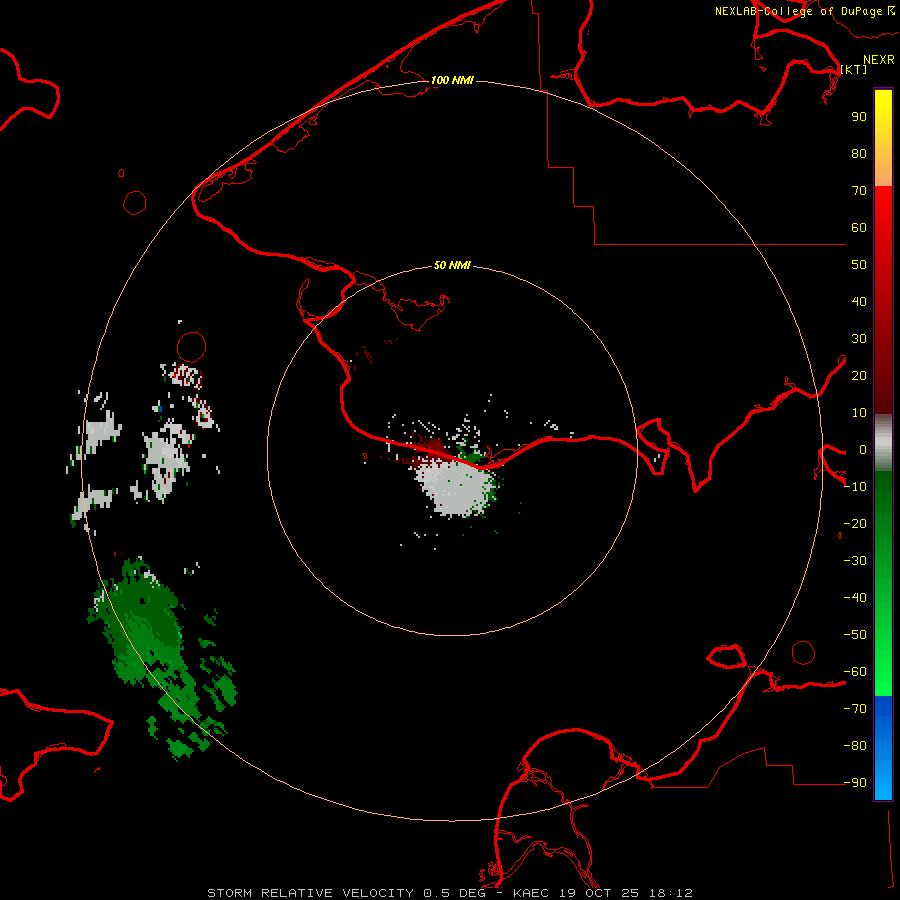The height and width of the screenshot is (900, 900).
Task: Click the "NEXR" label at top right
Action: 879,60
